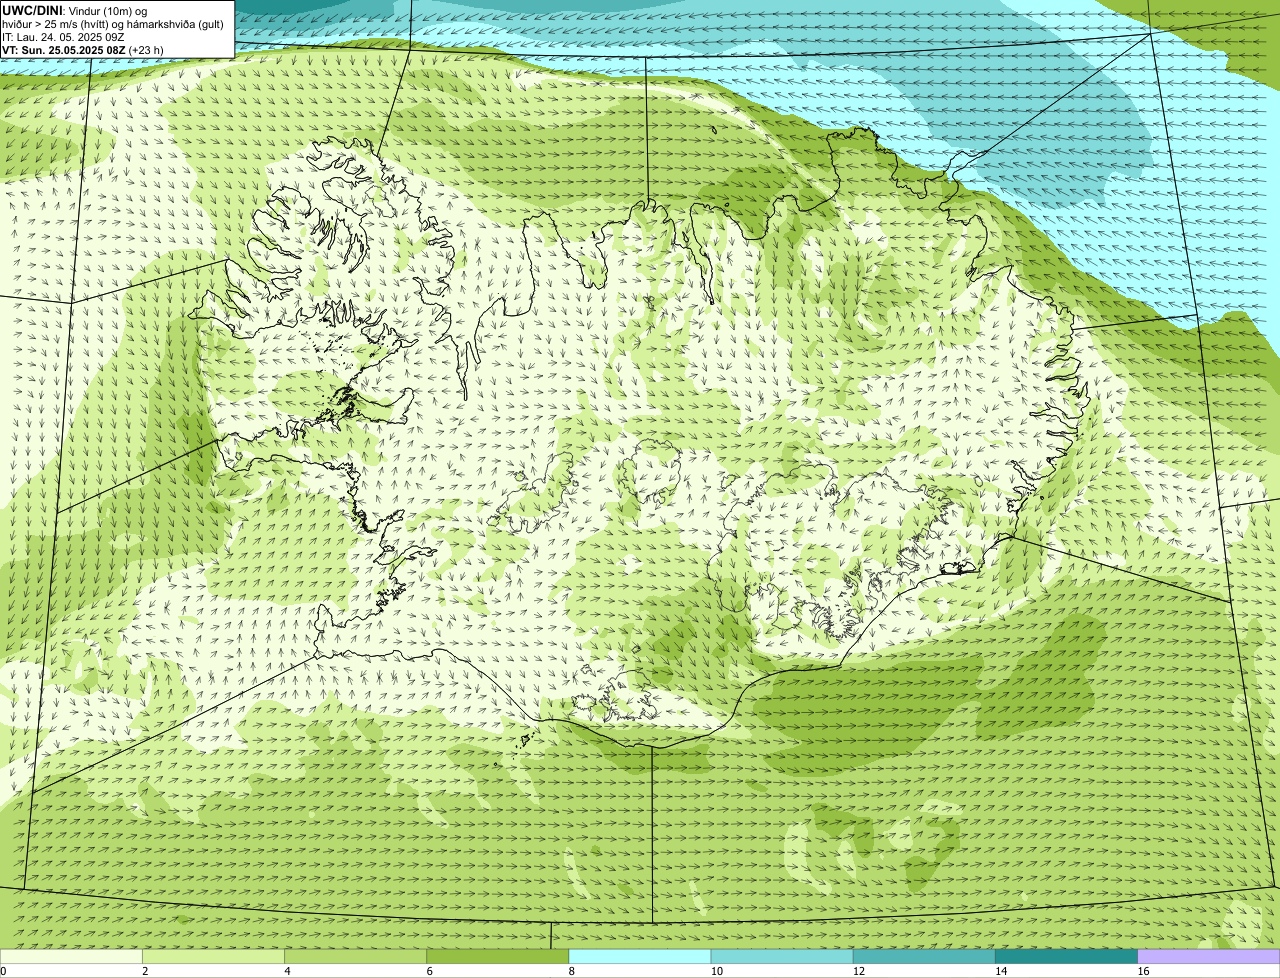The width and height of the screenshot is (1280, 978).
Task: Click the legend line about 'hviður > 25 m/s (hvítt)'
Action: (x=113, y=23)
